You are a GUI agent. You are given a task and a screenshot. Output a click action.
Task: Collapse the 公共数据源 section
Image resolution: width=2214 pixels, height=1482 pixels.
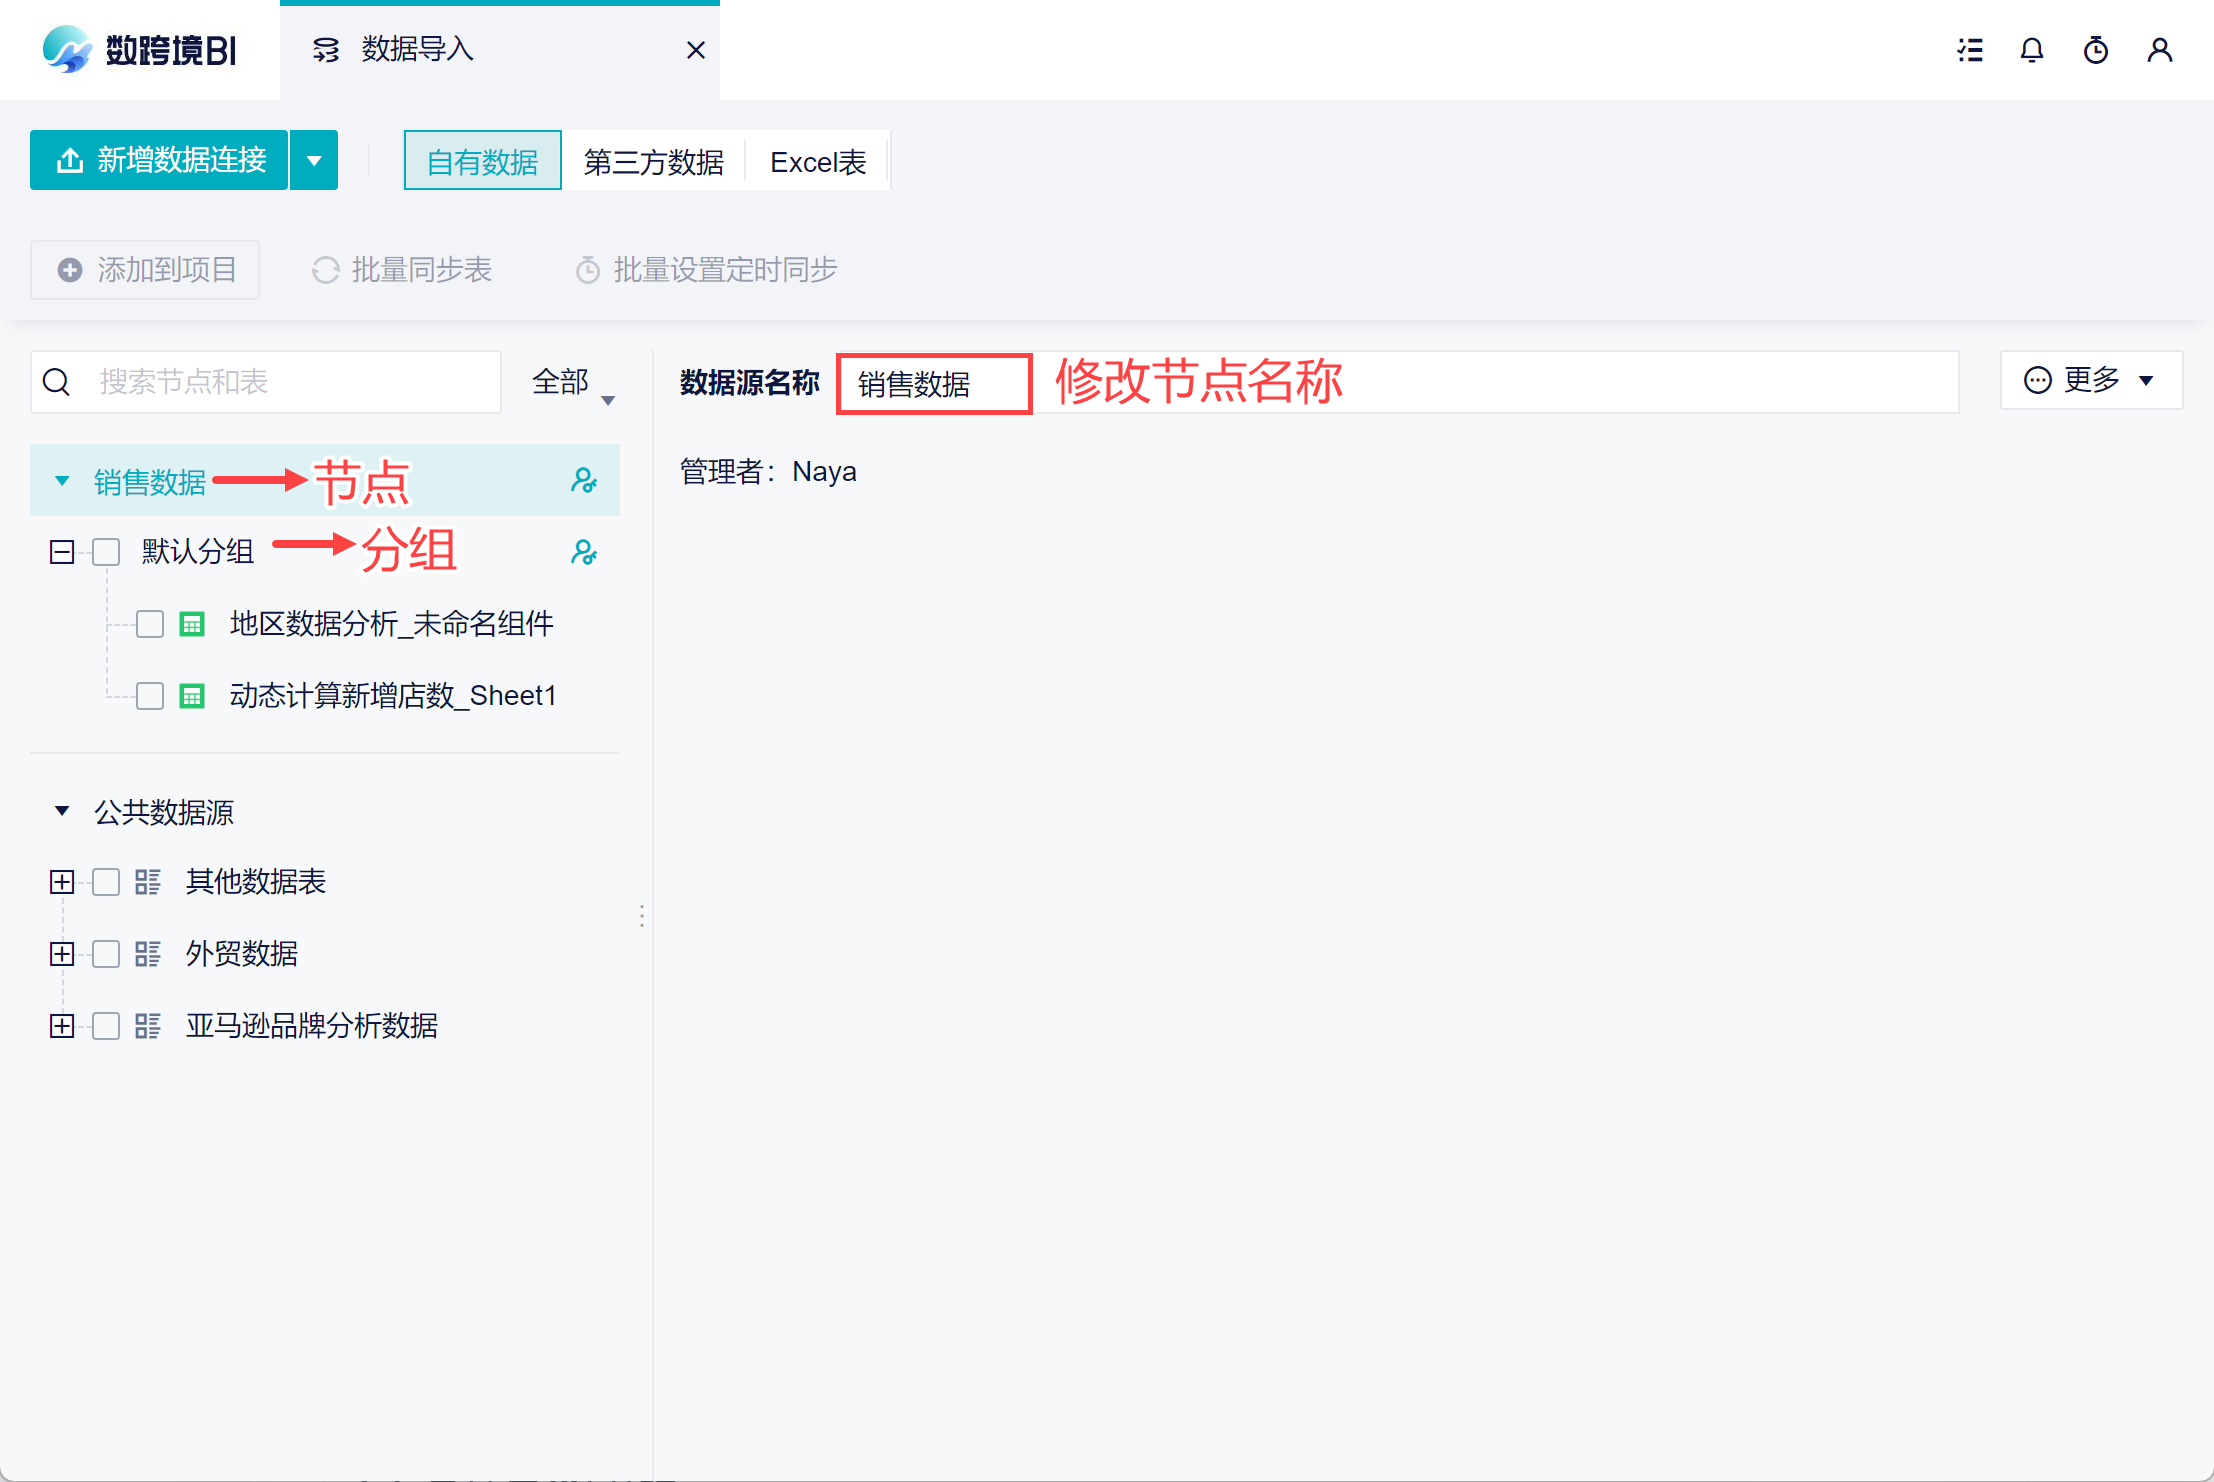point(62,811)
